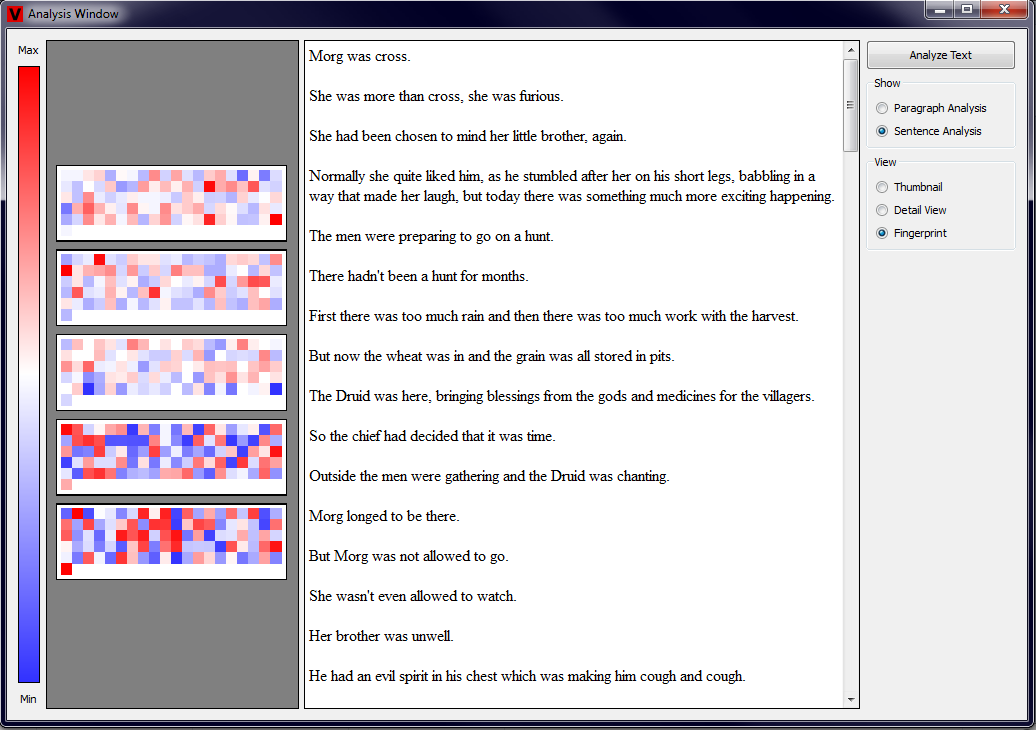Maximize the Analysis Window
1036x730 pixels.
click(966, 10)
